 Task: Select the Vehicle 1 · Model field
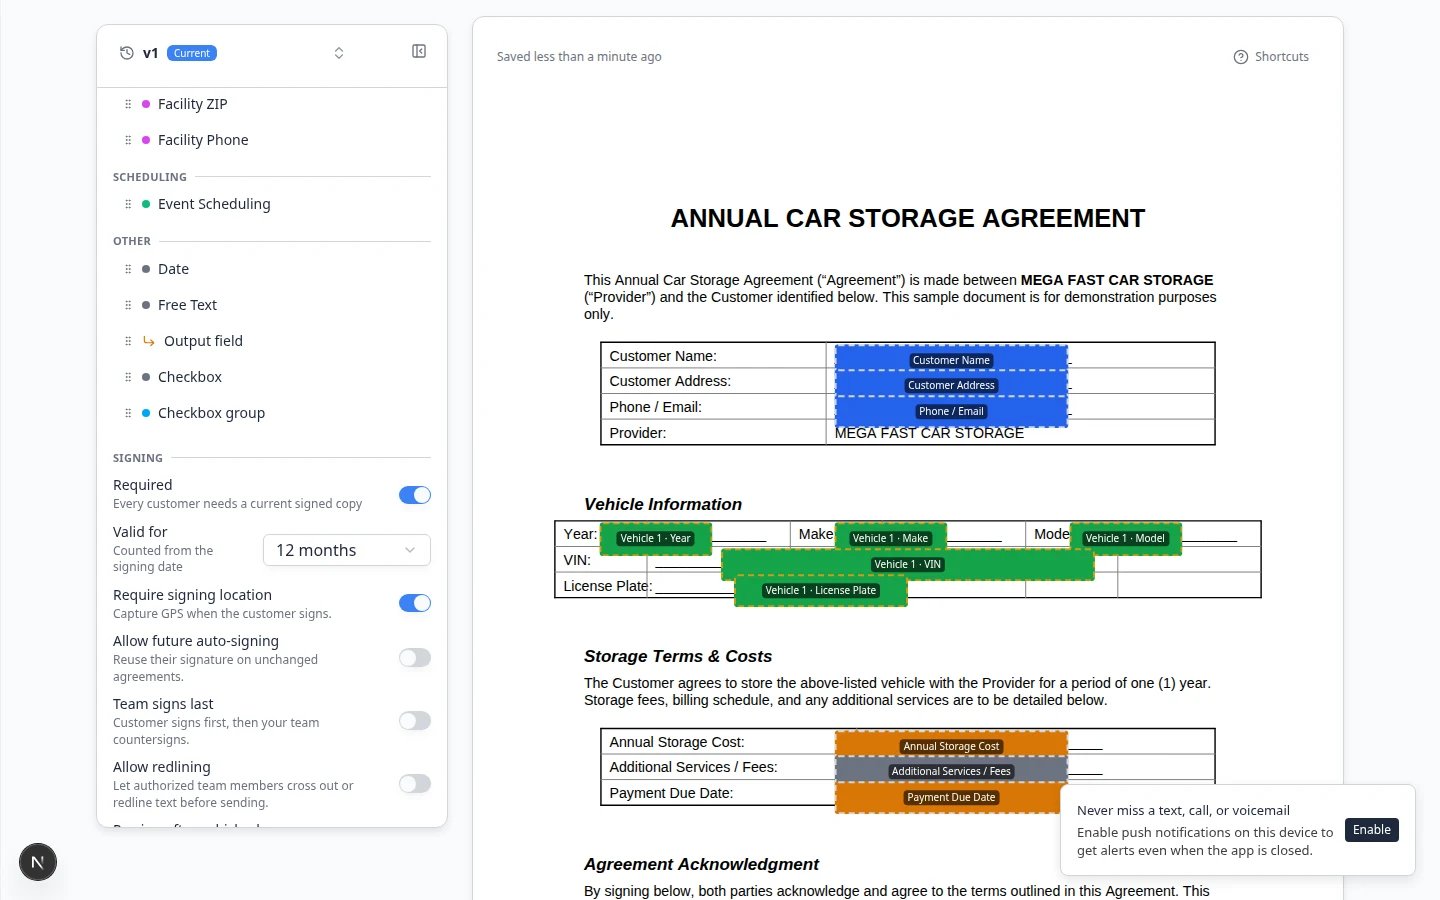[x=1125, y=538]
